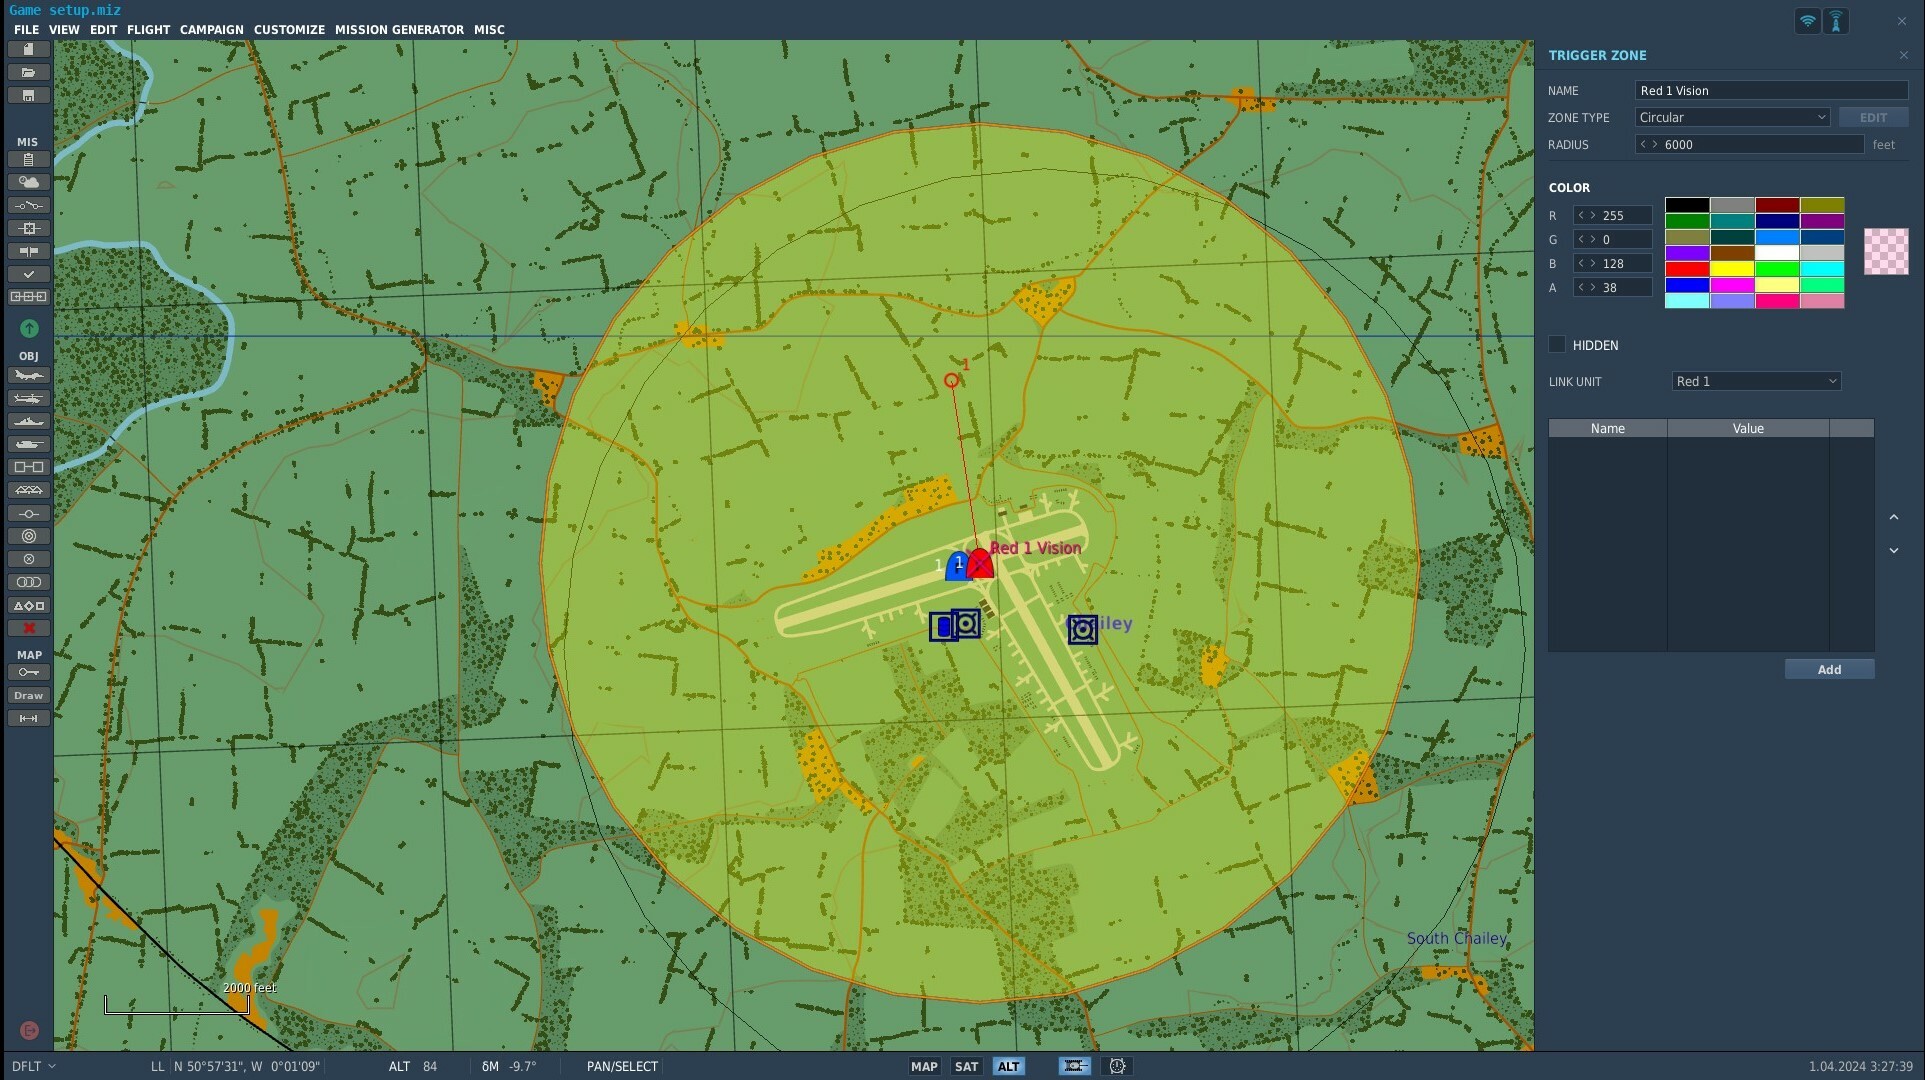The height and width of the screenshot is (1080, 1925).
Task: Toggle the HIDDEN checkbox
Action: click(x=1557, y=345)
